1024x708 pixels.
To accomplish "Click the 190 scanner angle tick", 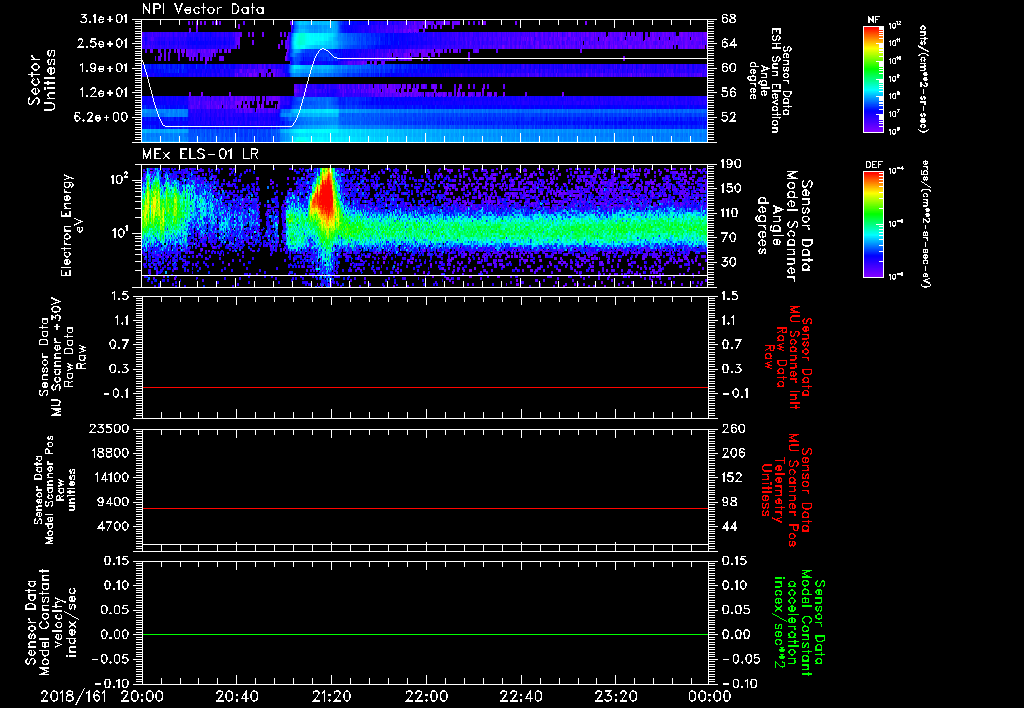I will point(731,164).
